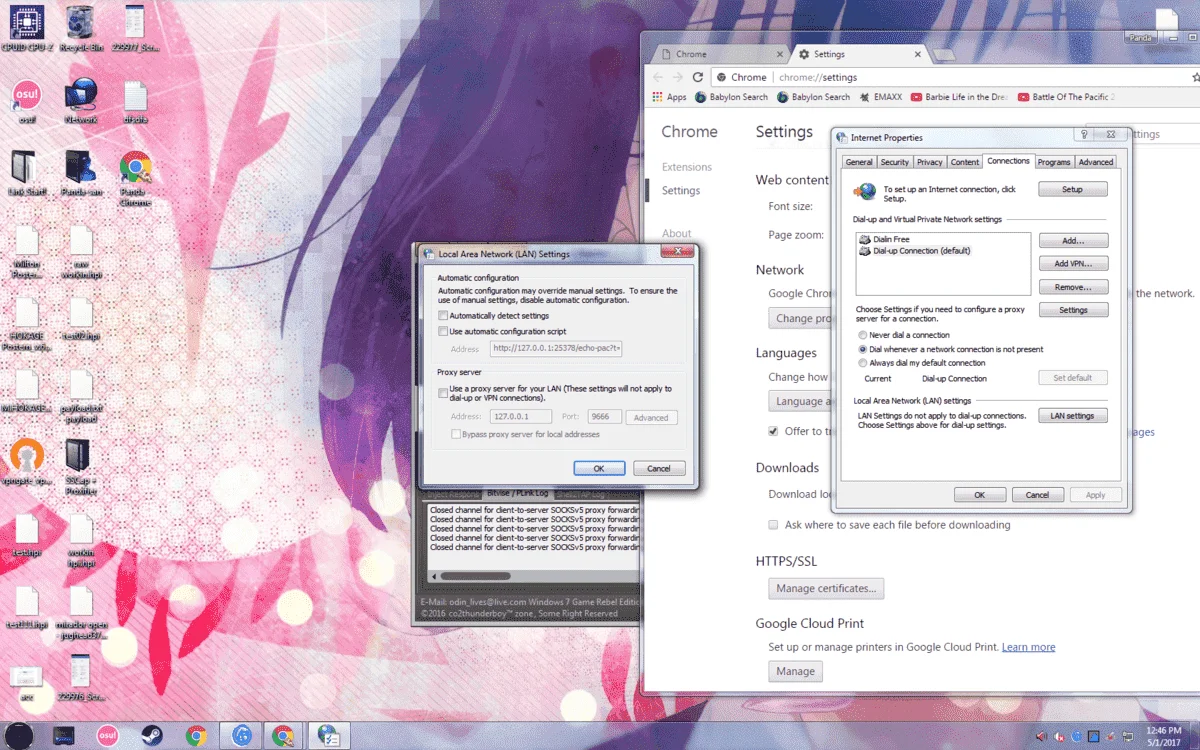Select Bitvise / PLink Log tab
Viewport: 1200px width, 750px height.
[517, 494]
